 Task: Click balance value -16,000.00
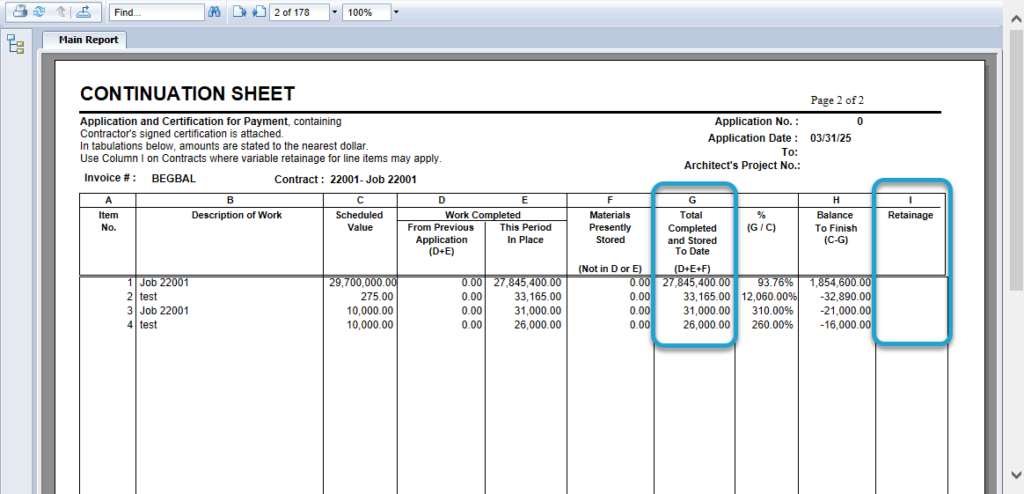click(x=844, y=324)
